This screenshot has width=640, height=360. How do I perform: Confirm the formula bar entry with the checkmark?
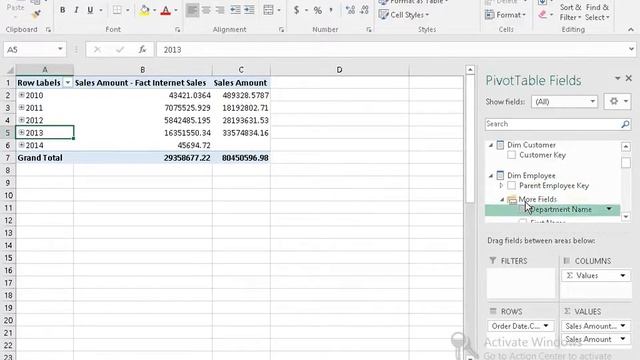tap(120, 50)
